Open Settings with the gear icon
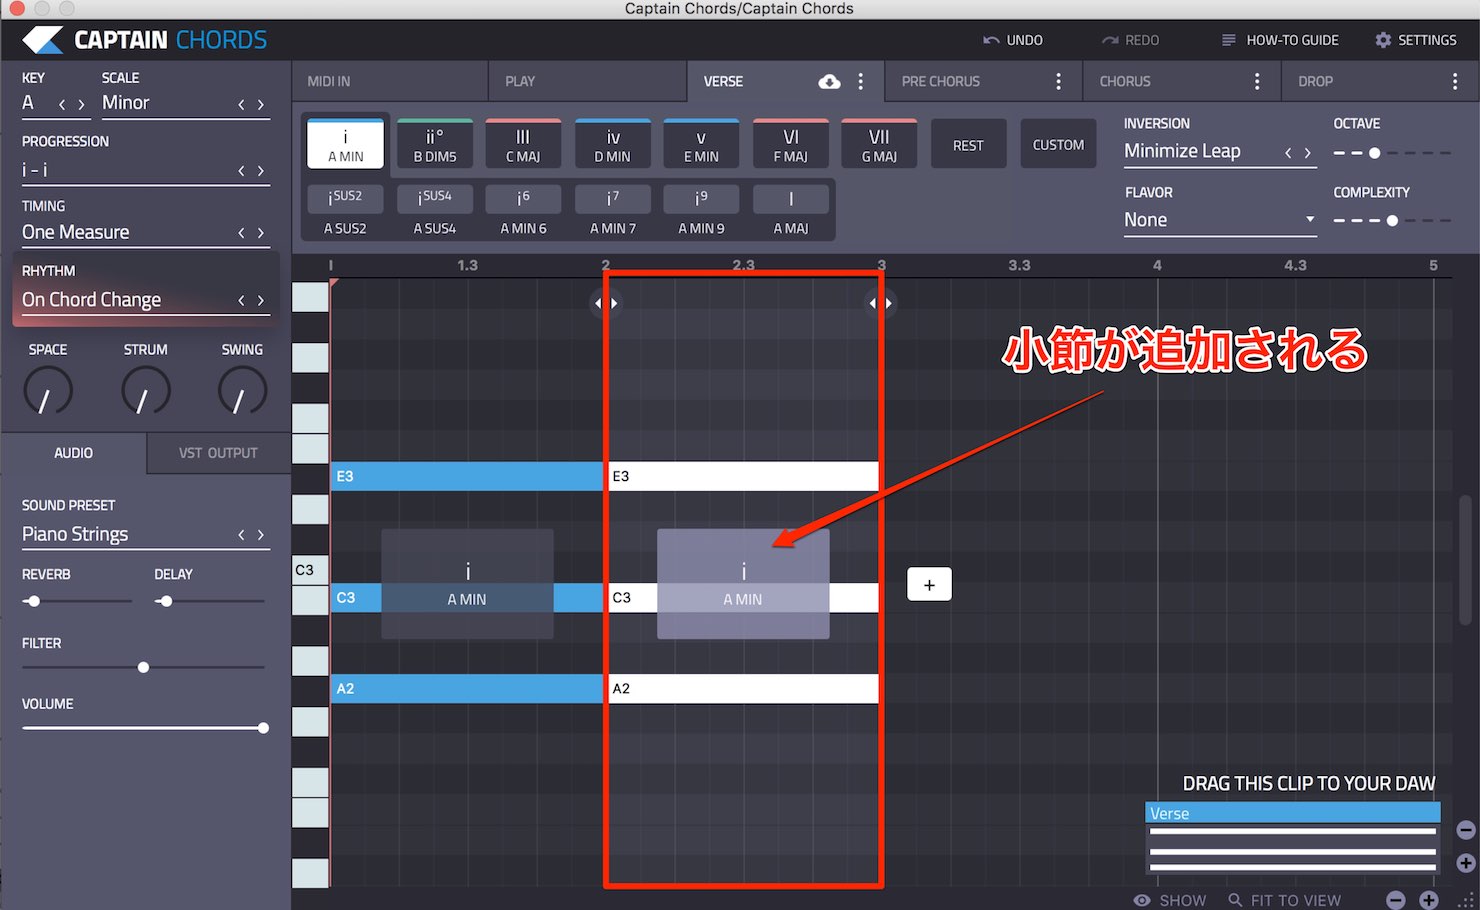The width and height of the screenshot is (1480, 910). click(1383, 40)
